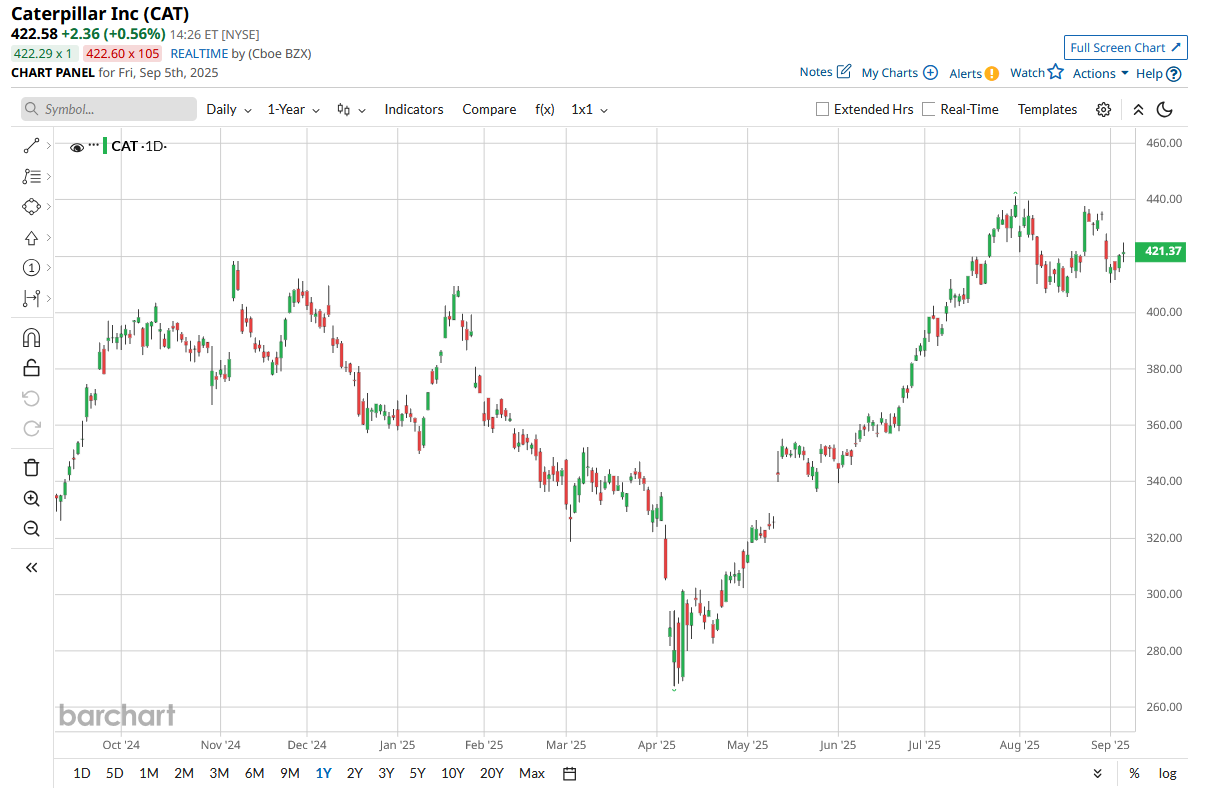The width and height of the screenshot is (1212, 802).
Task: Click the Notes pencil icon
Action: coord(844,72)
